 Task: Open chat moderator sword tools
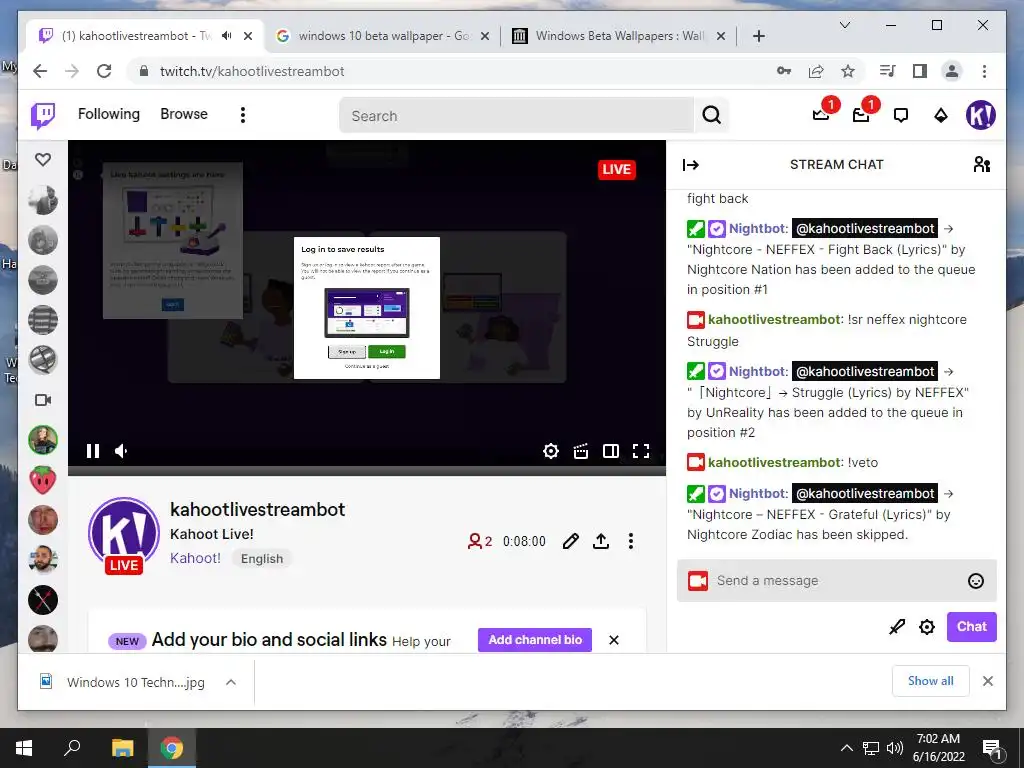click(897, 627)
